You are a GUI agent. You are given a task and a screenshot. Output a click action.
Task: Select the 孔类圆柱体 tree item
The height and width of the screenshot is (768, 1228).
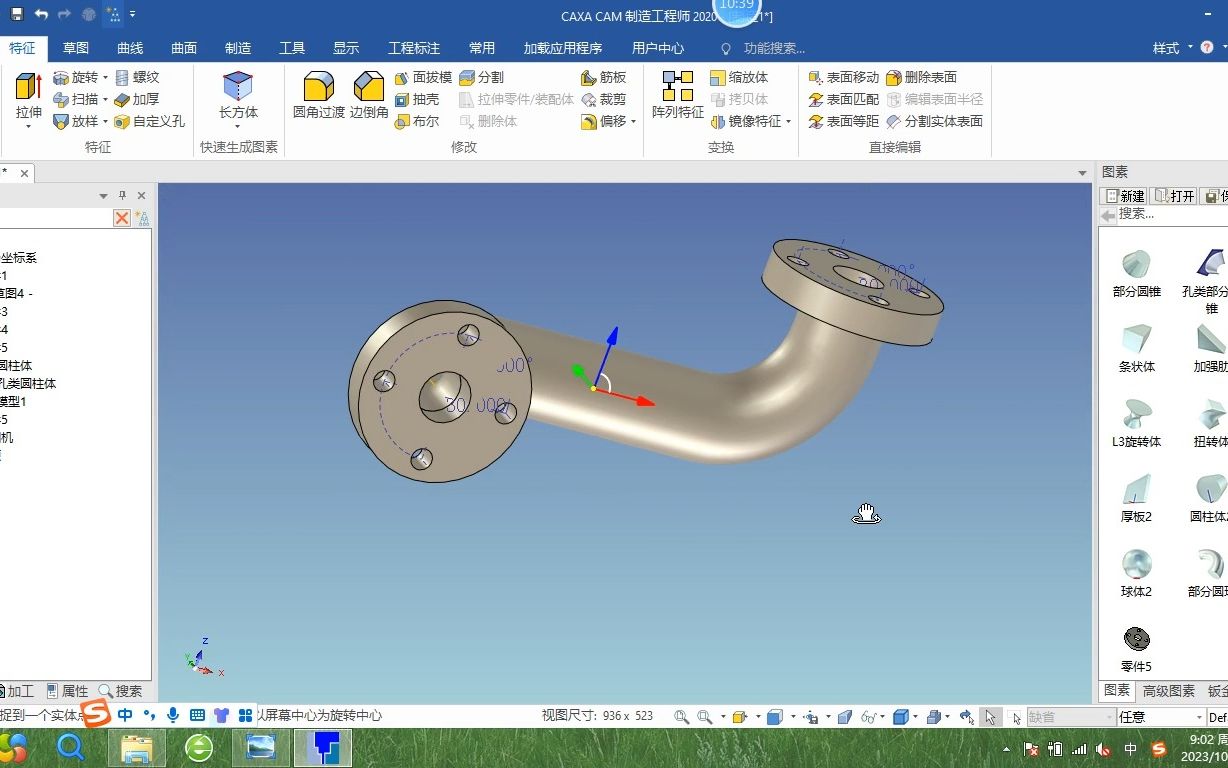[x=28, y=383]
